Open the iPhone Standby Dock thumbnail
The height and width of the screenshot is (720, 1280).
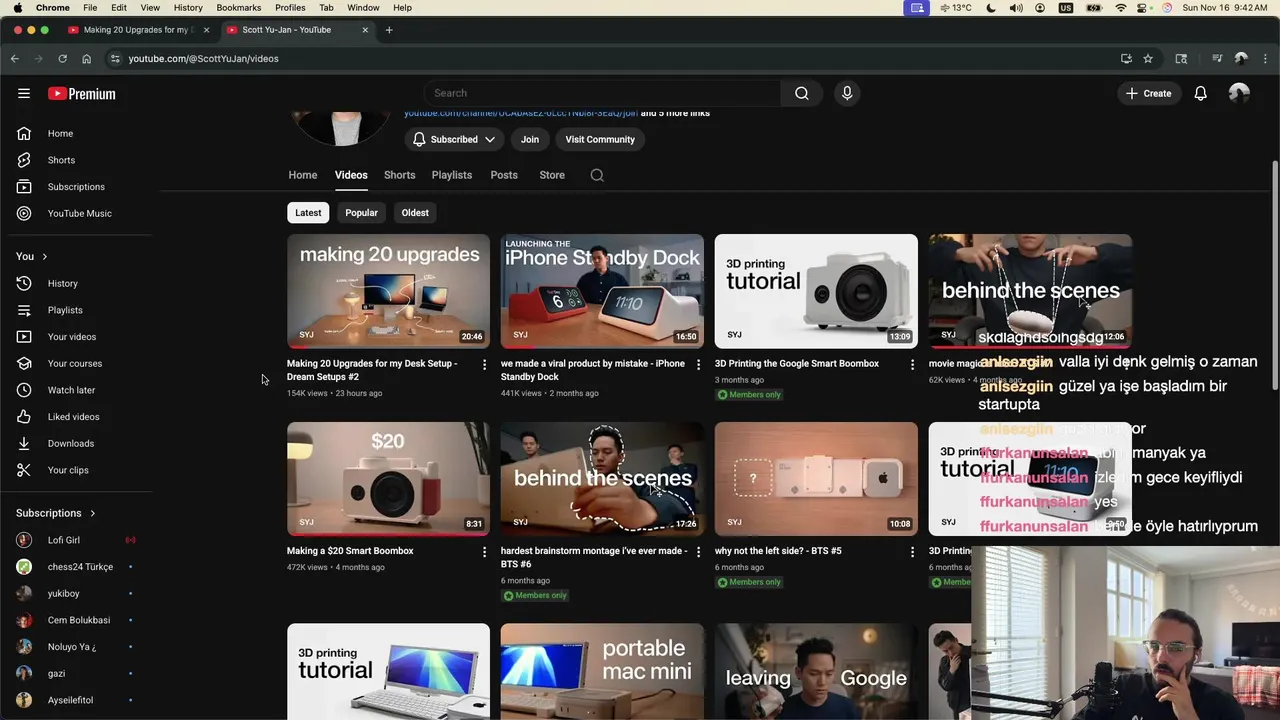coord(602,291)
